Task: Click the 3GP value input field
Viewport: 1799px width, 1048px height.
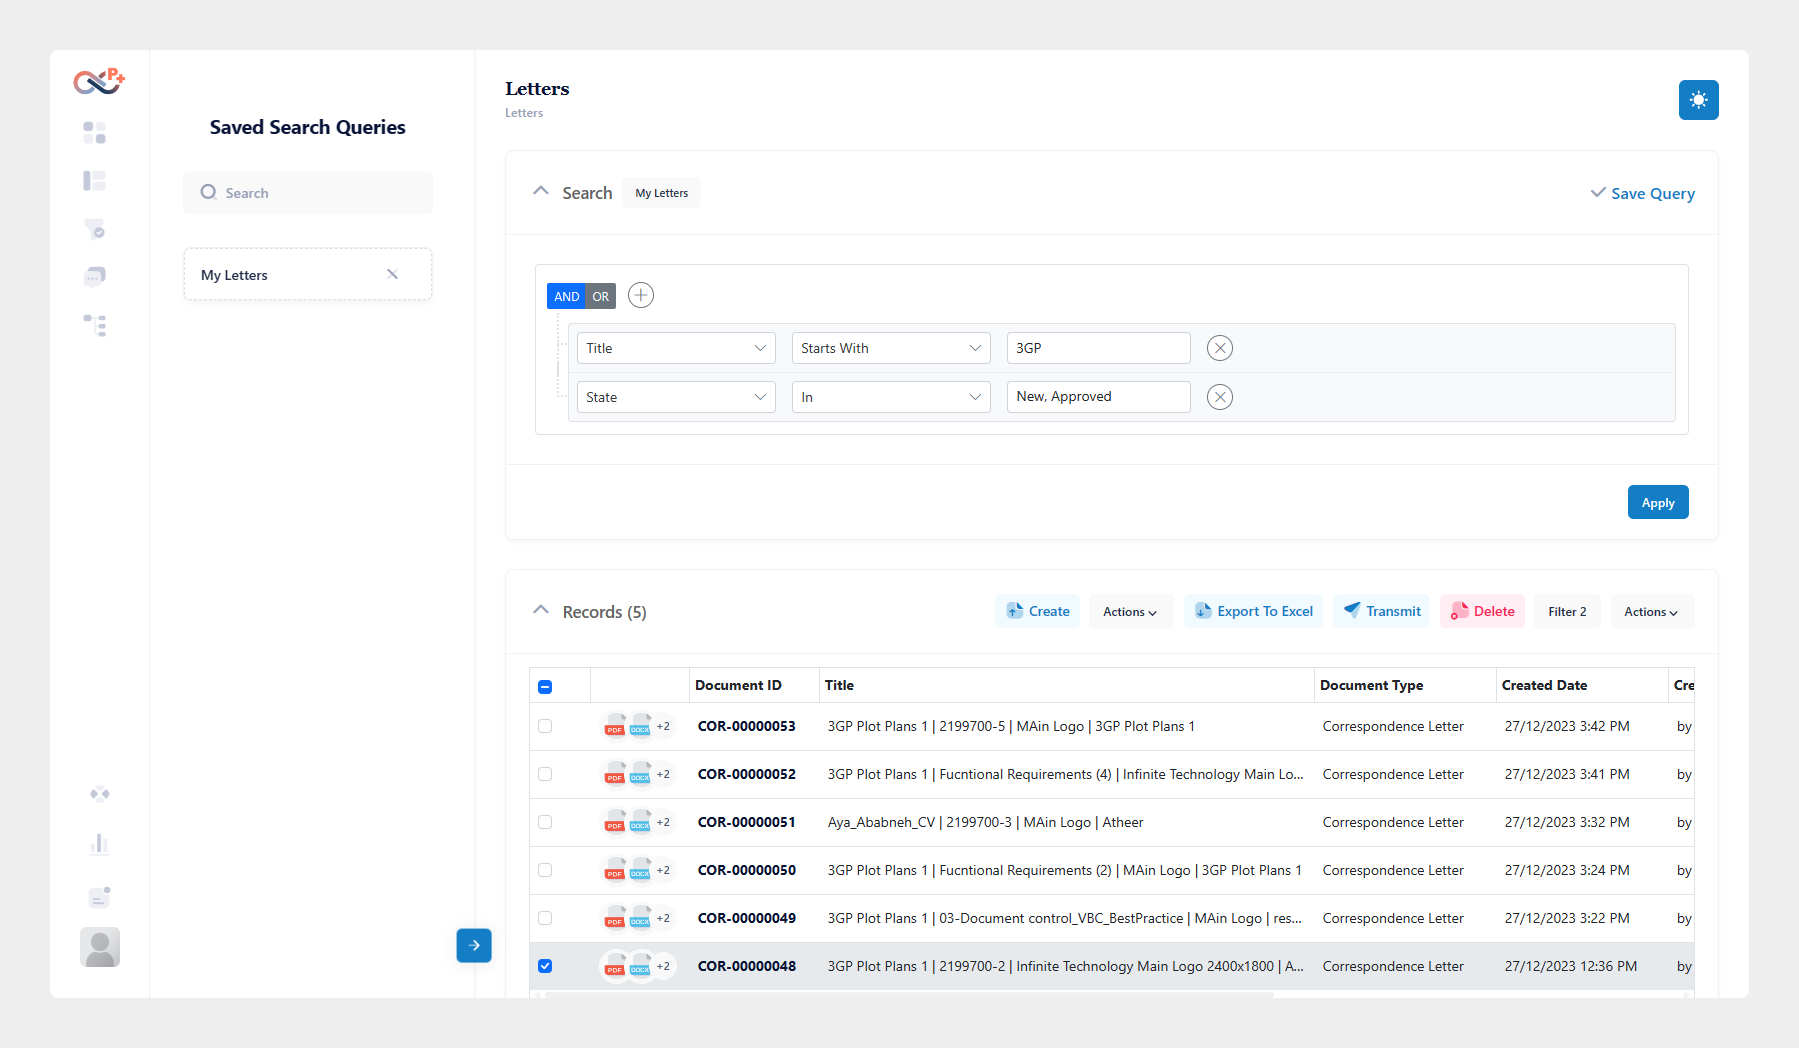Action: (x=1099, y=348)
